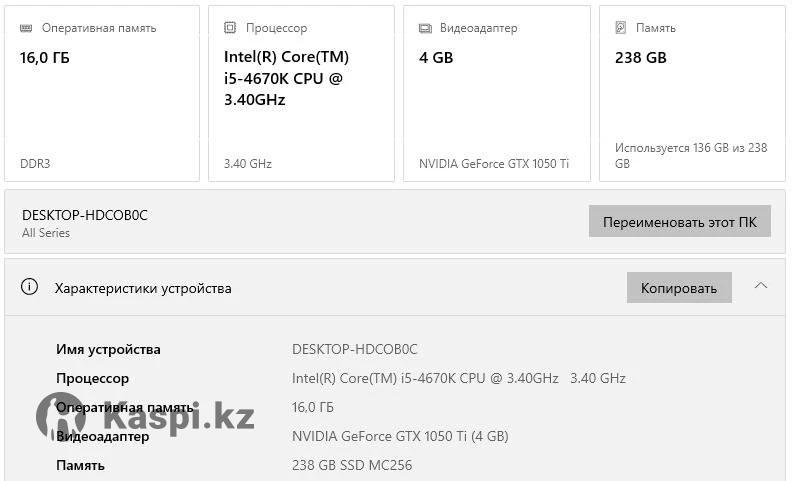797x481 pixels.
Task: Click the info icon beside Характеристики устройства
Action: point(30,288)
